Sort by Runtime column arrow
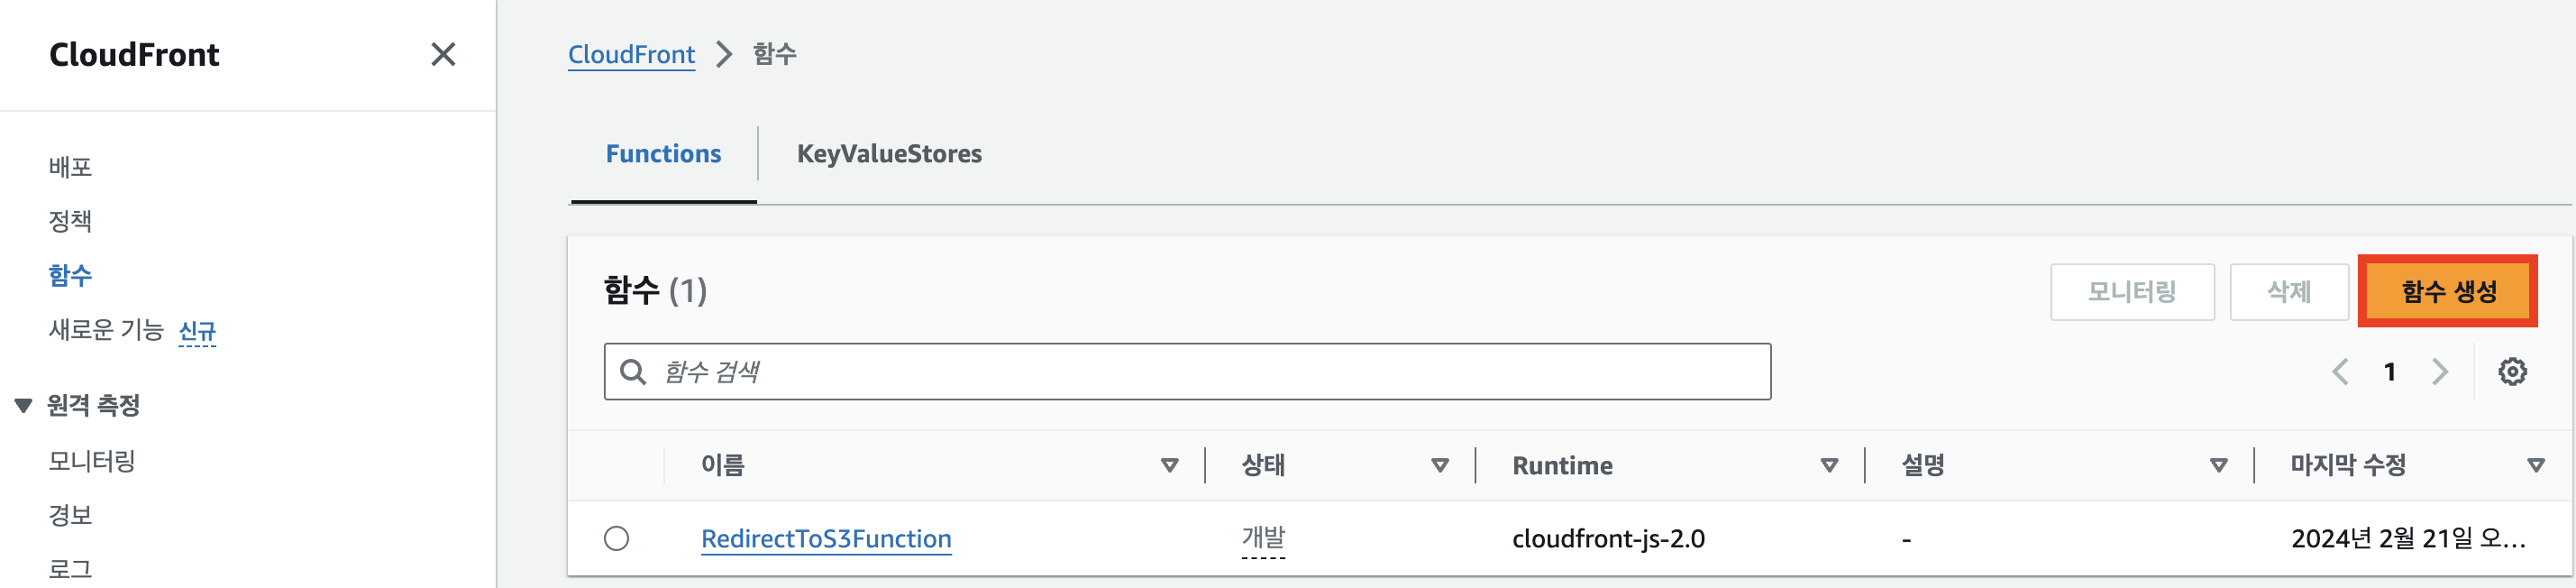2576x588 pixels. click(x=1829, y=465)
